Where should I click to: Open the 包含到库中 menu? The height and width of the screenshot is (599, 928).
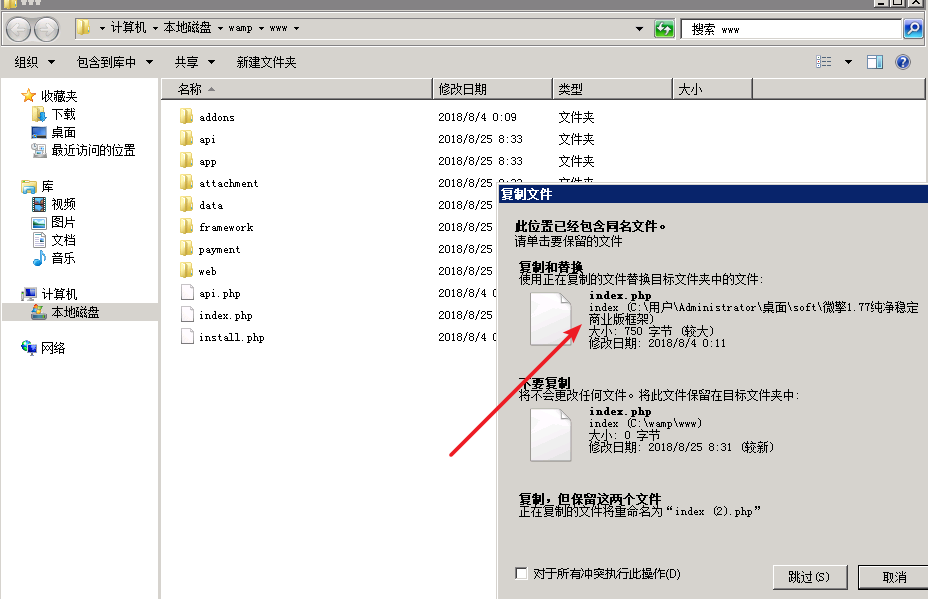tap(106, 61)
